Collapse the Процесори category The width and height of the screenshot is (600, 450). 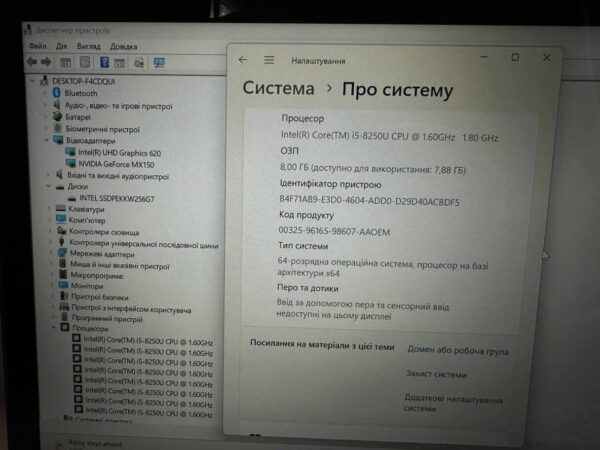pyautogui.click(x=54, y=328)
